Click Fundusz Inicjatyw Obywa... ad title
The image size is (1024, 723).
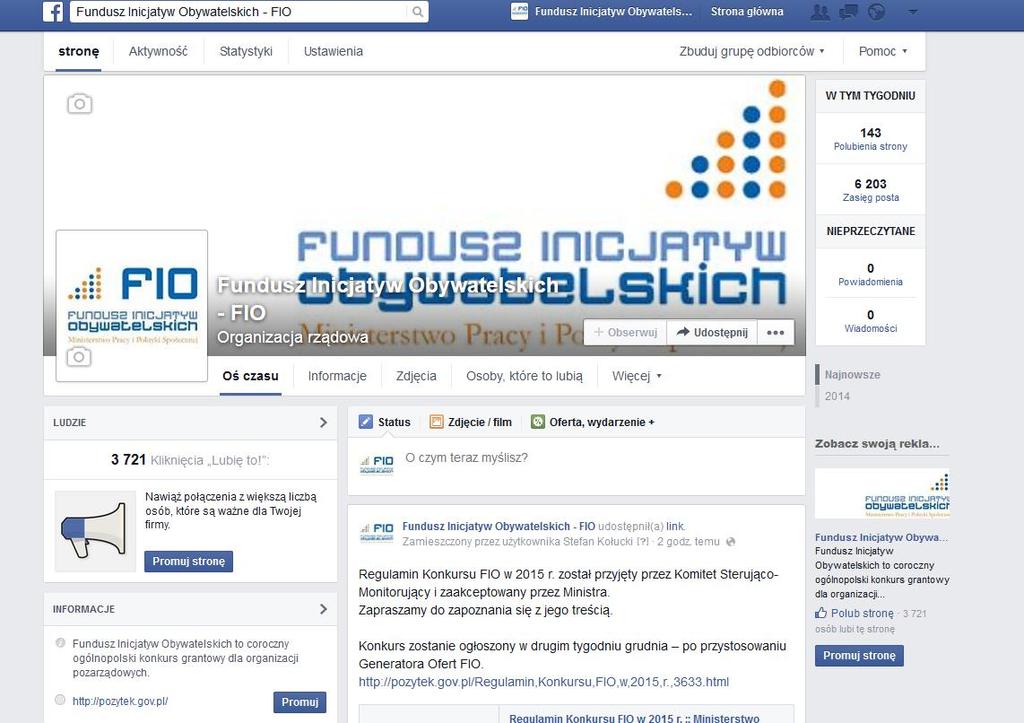[881, 537]
